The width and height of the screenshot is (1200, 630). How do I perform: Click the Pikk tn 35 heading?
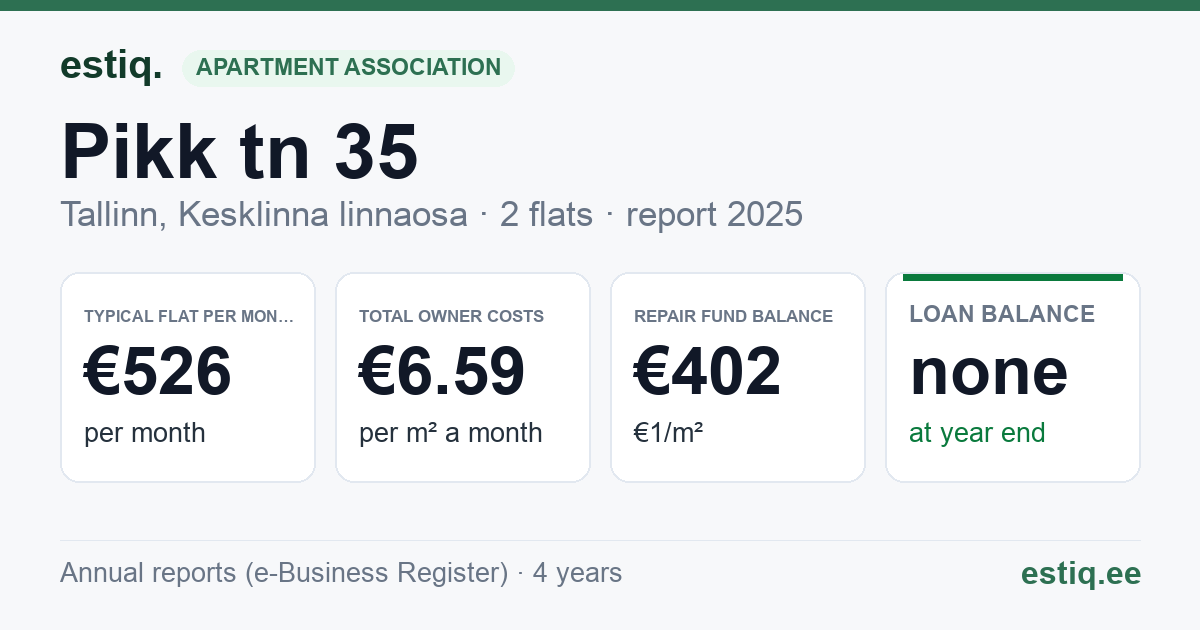click(239, 151)
